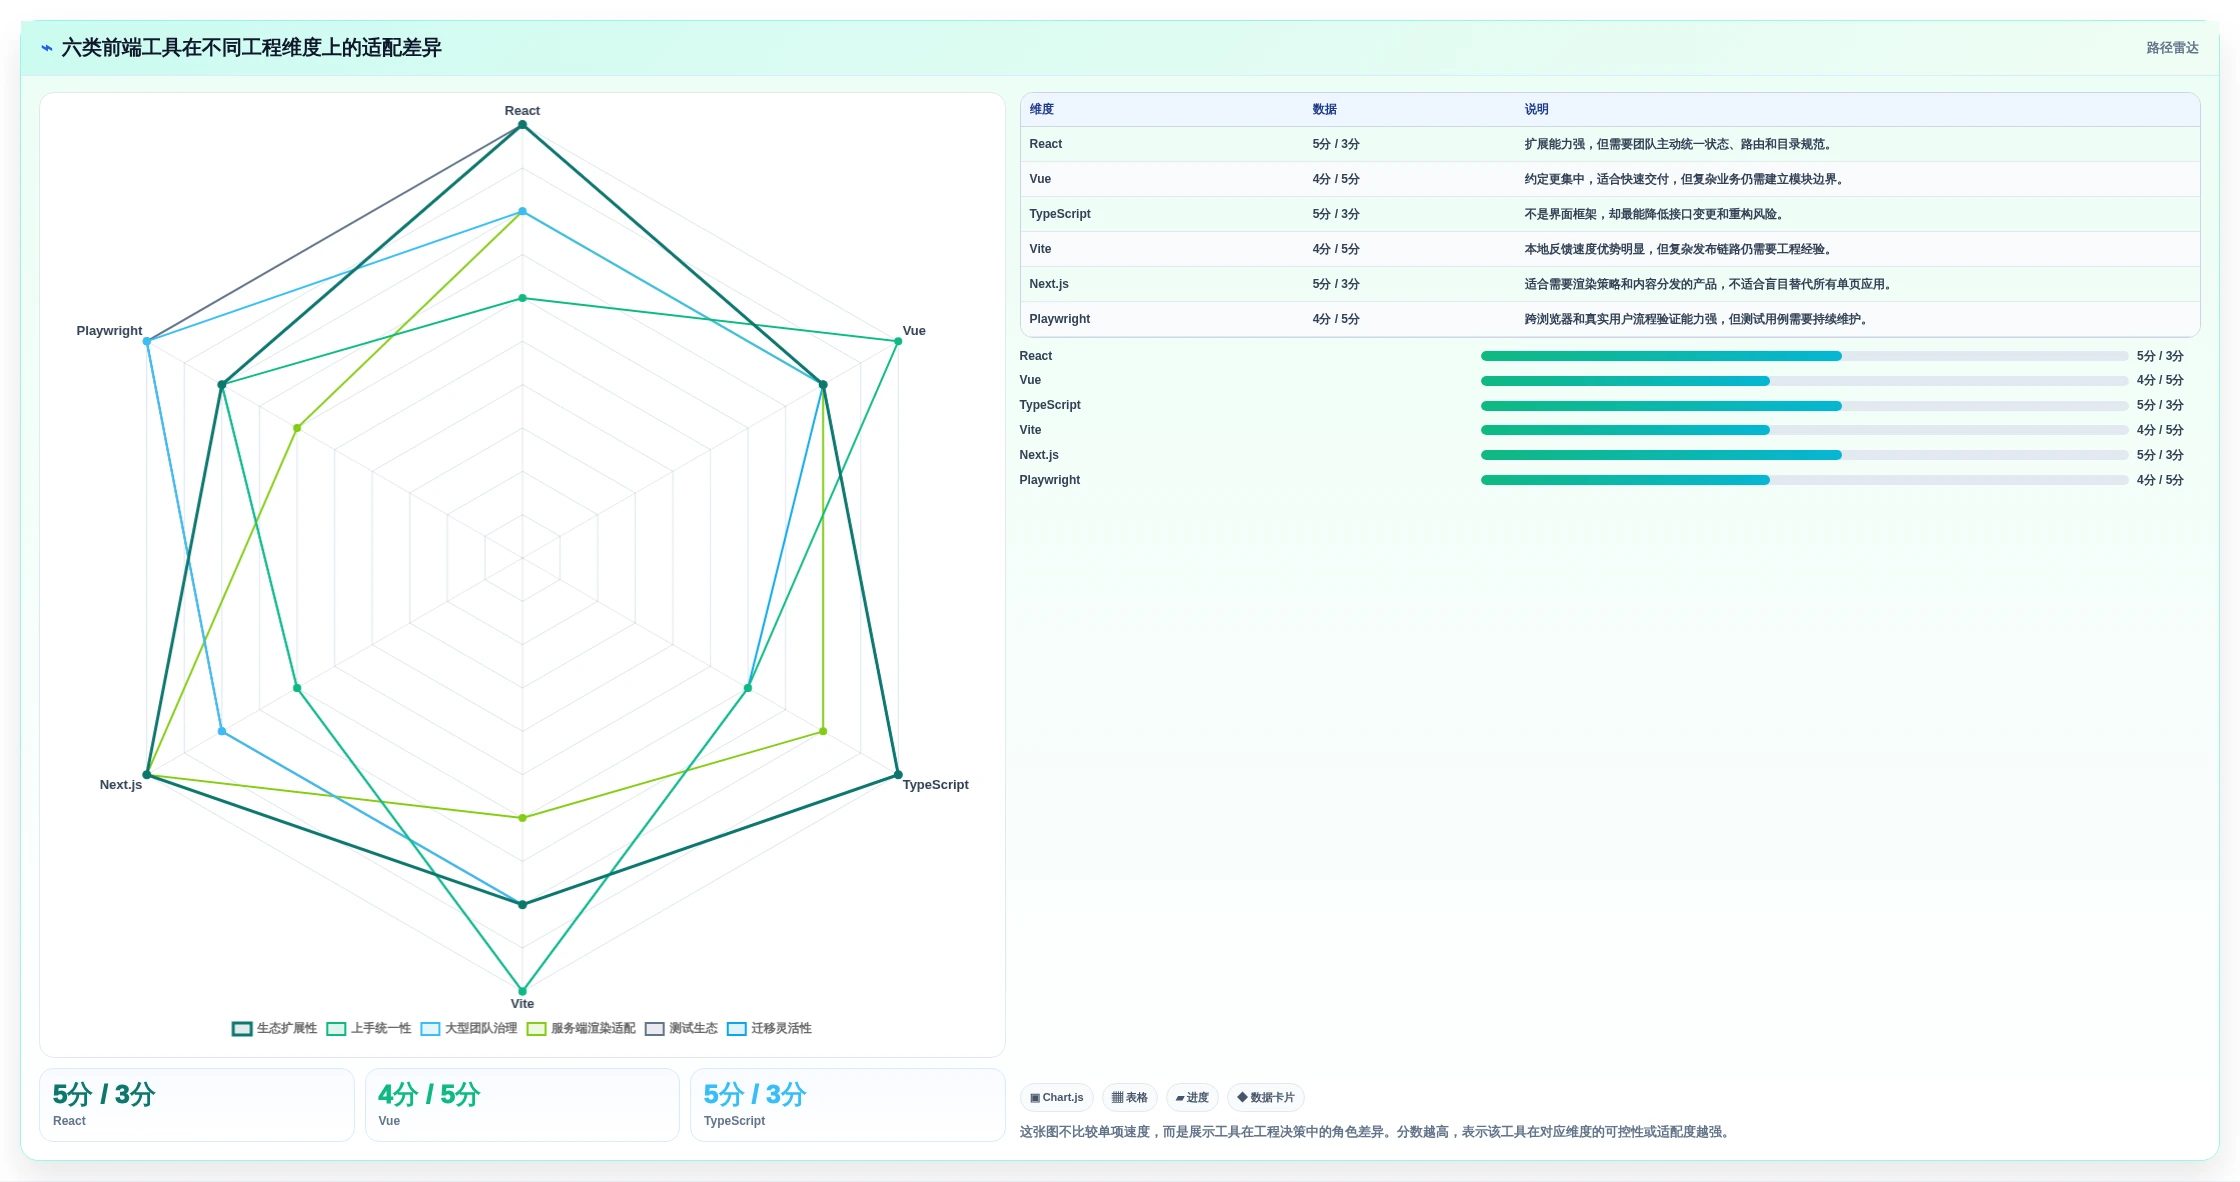Click the 生态扩展性 data point on the TypeScript axis
Image resolution: width=2240 pixels, height=1182 pixels.
tap(898, 775)
